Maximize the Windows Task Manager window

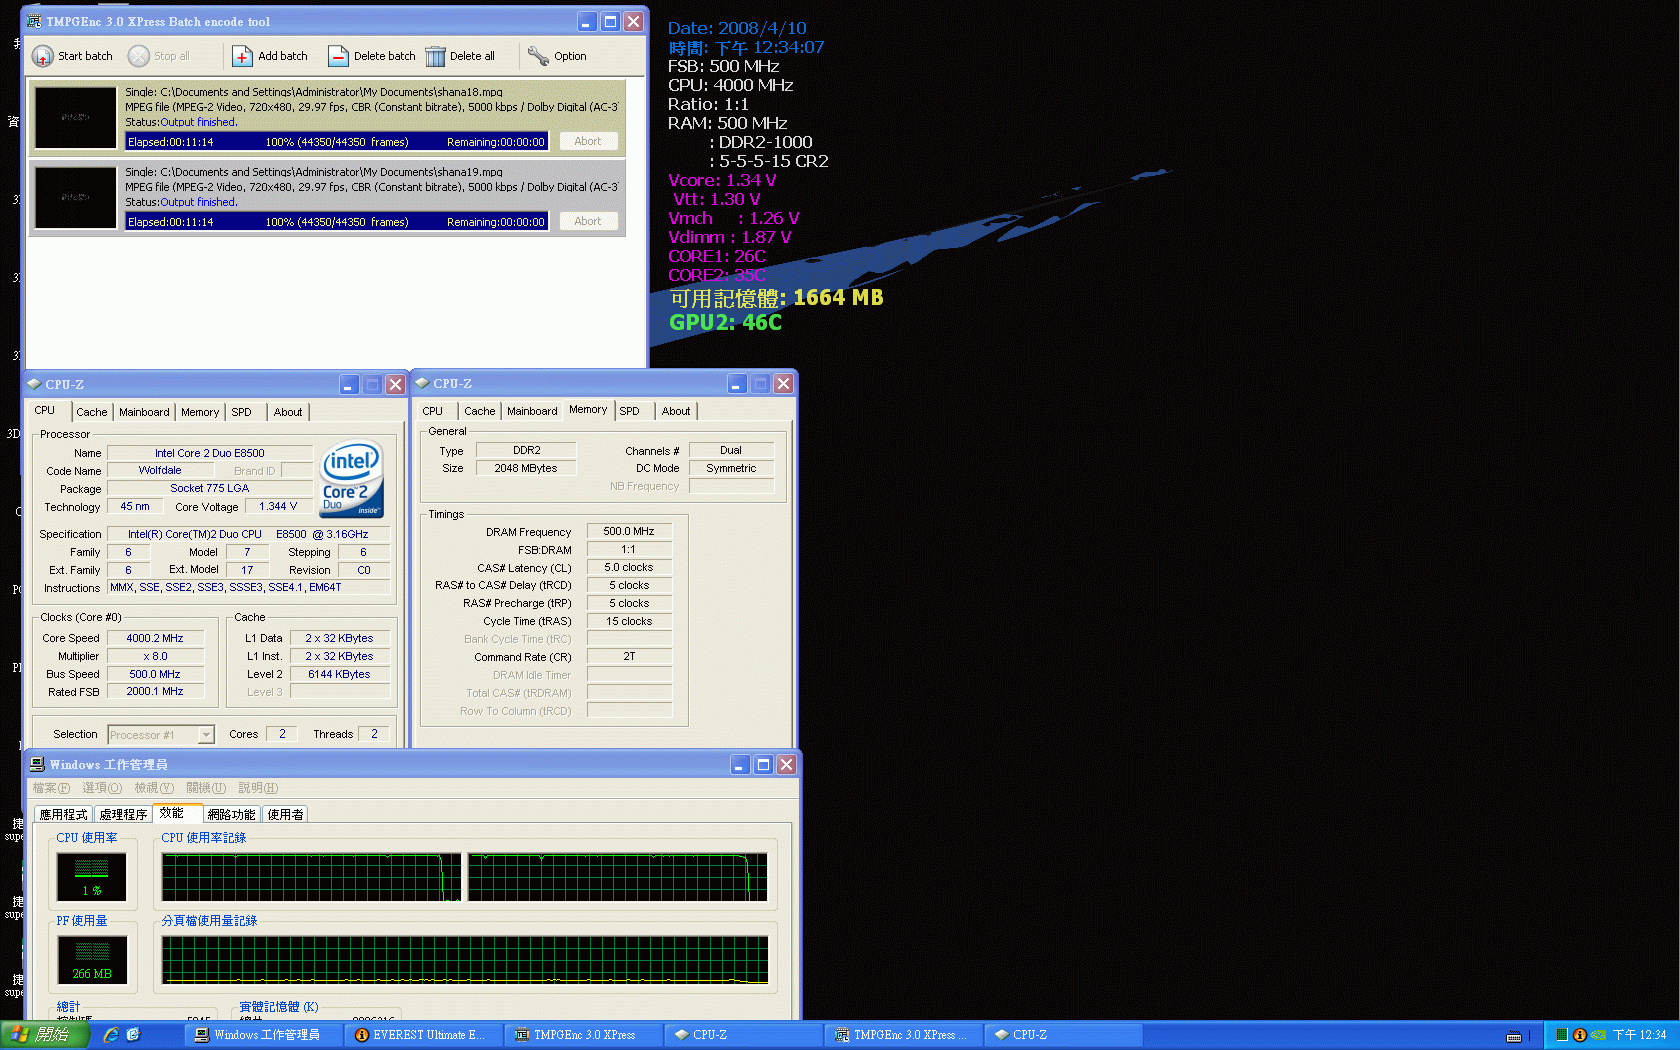click(763, 764)
